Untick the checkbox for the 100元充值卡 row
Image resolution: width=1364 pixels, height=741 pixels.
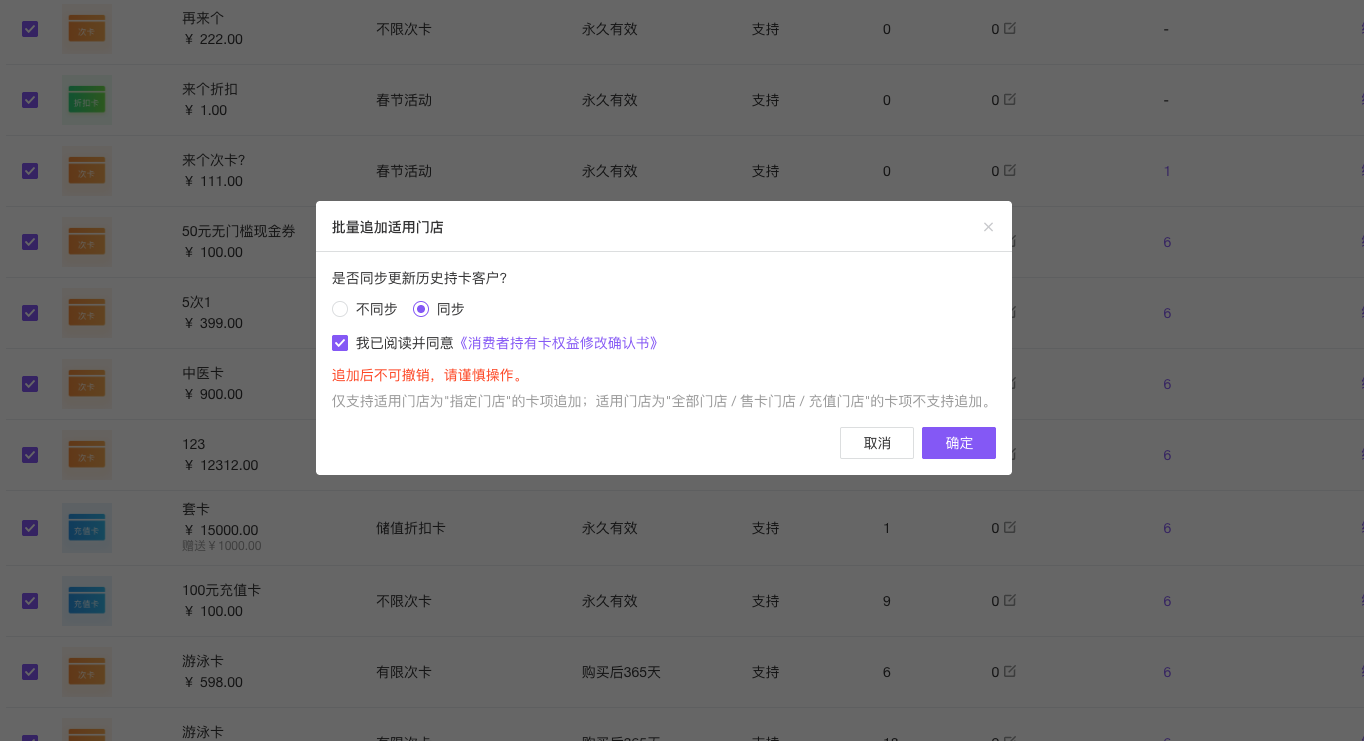pyautogui.click(x=30, y=601)
